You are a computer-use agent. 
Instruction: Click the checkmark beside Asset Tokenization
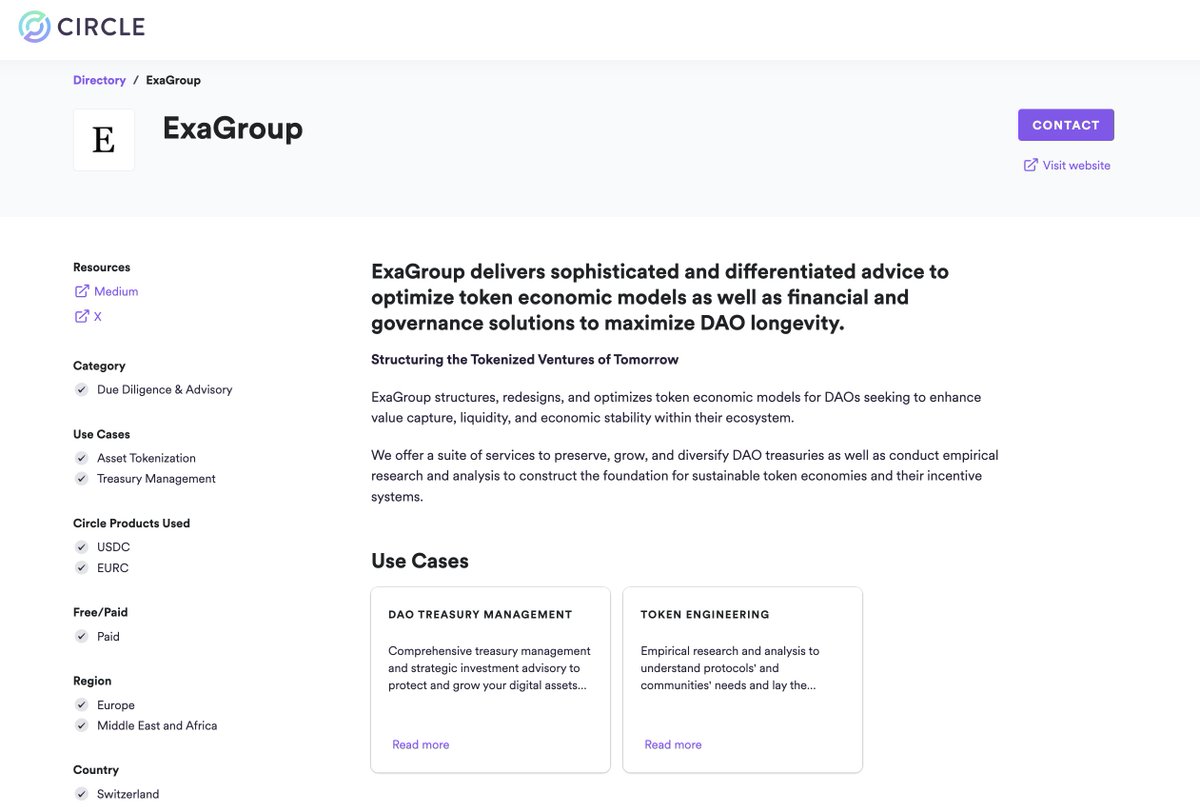81,458
